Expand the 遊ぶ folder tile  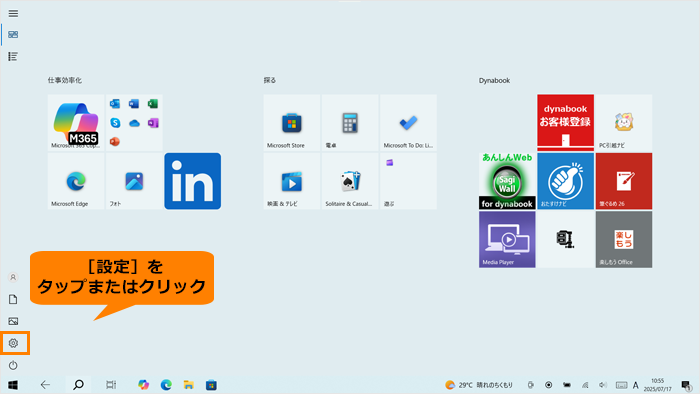coord(408,181)
